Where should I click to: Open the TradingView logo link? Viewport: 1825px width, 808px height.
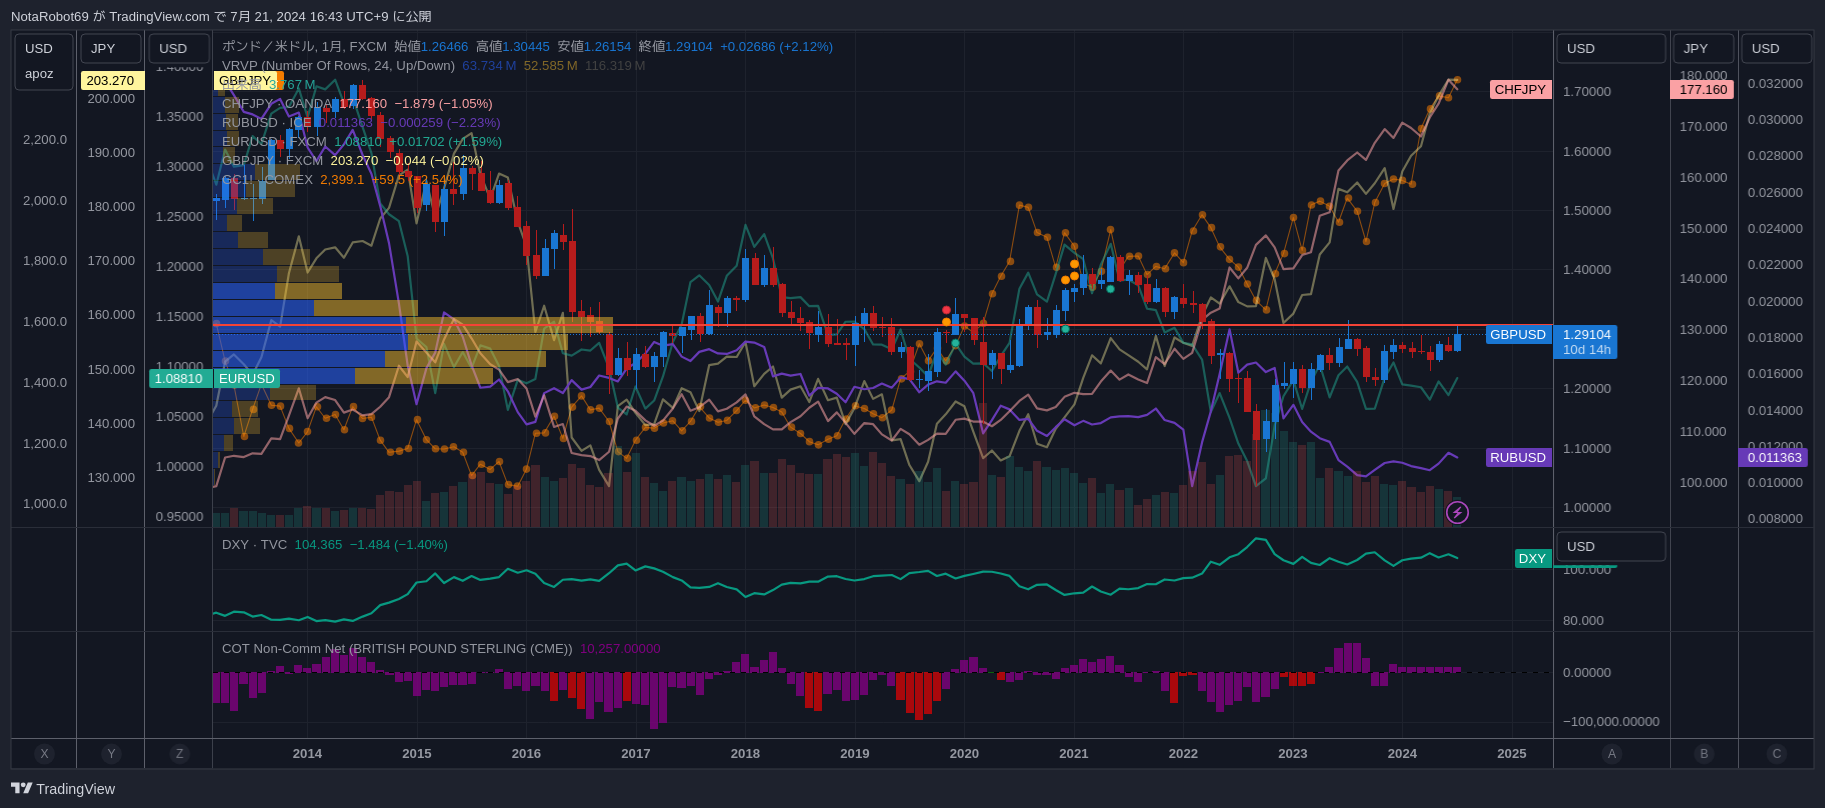[x=63, y=789]
